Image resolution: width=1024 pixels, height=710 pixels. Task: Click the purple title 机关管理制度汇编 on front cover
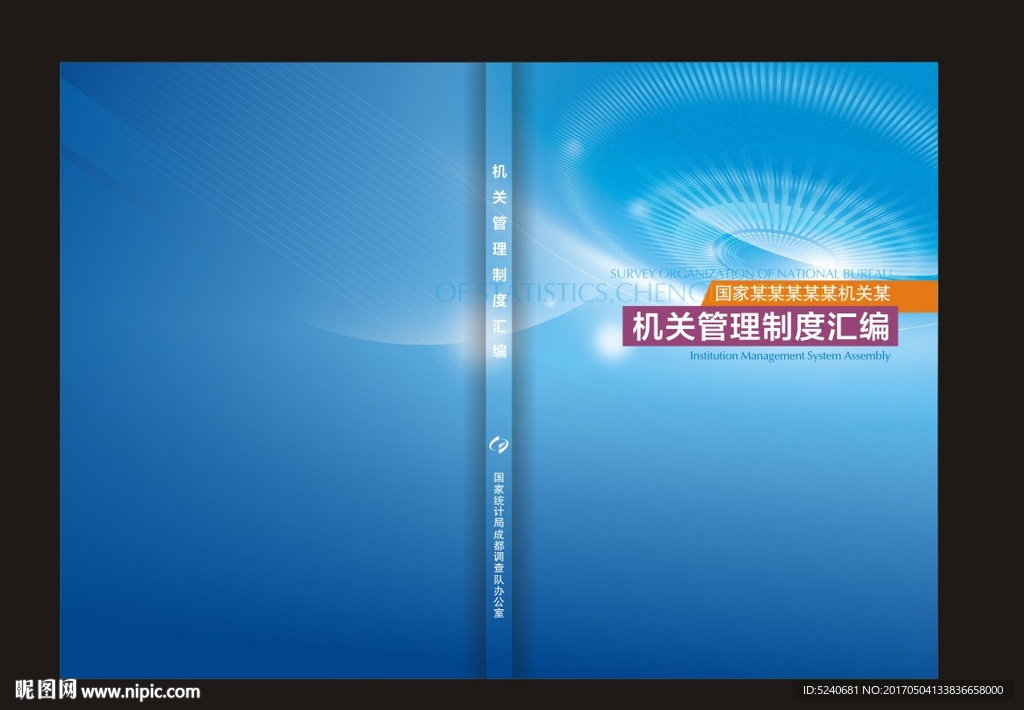click(x=761, y=327)
